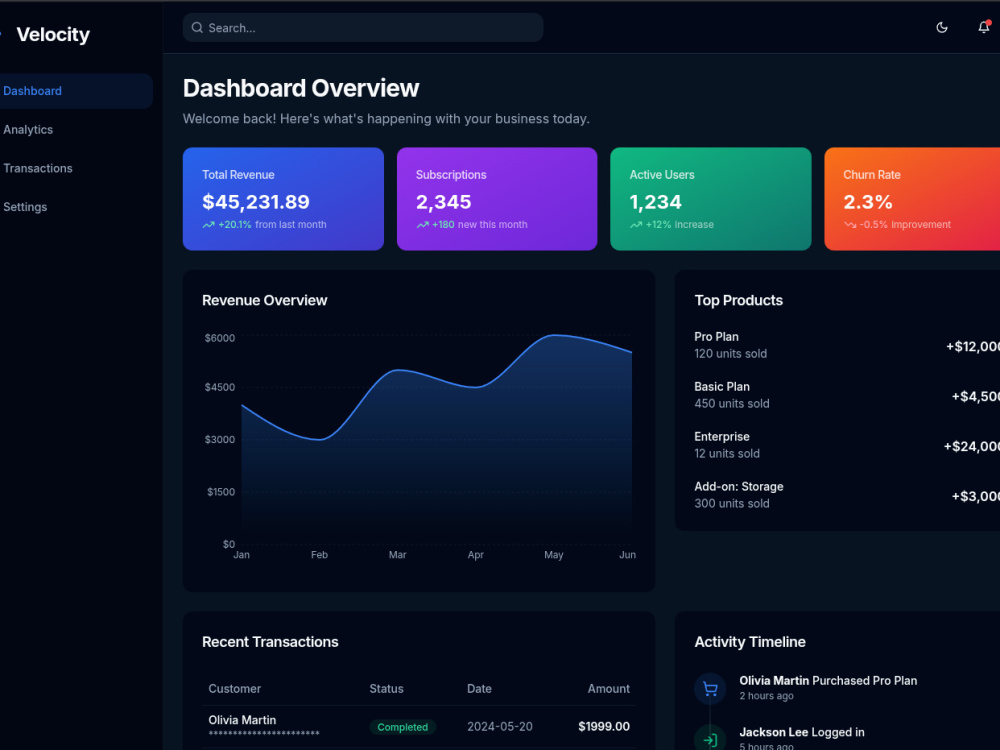Click Olivia Martin Purchased Pro Plan entry

click(x=828, y=680)
